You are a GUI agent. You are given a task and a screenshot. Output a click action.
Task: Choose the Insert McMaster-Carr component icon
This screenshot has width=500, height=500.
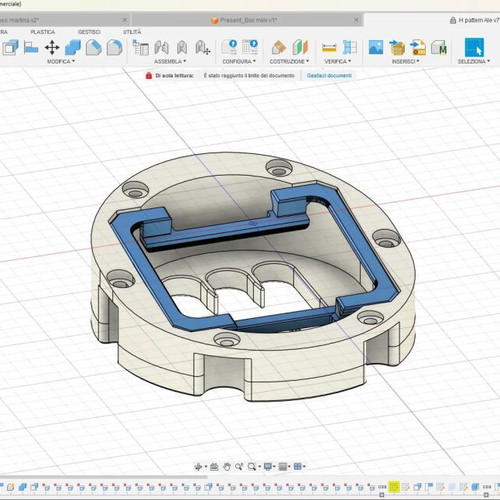(439, 47)
